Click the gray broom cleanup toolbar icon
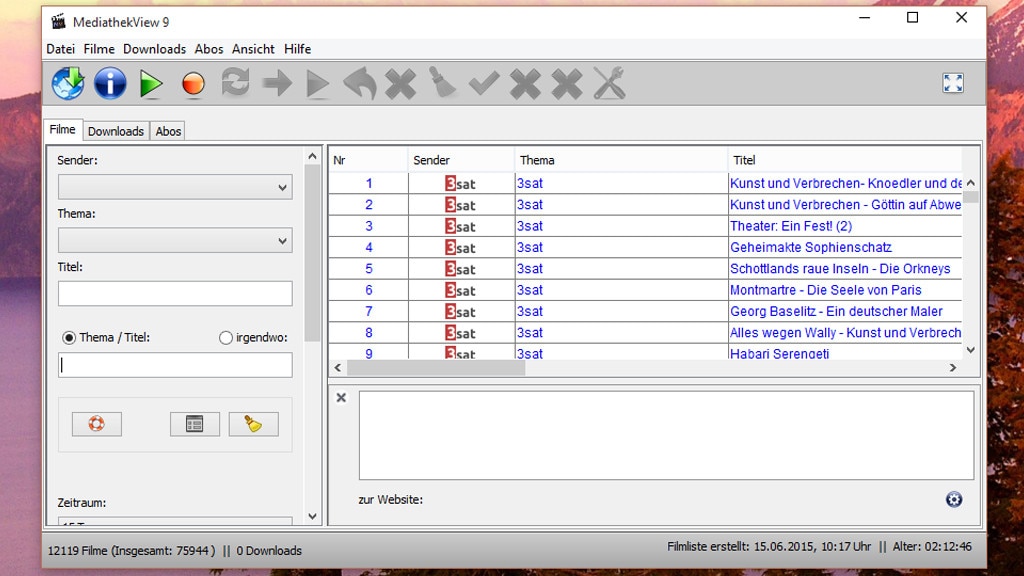 click(x=442, y=83)
